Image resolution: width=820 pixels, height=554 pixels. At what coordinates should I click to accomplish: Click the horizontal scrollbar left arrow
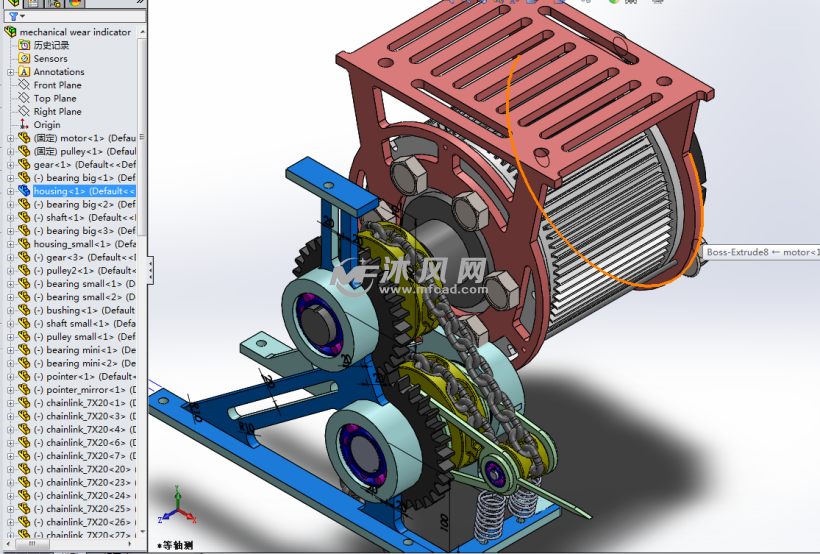[x=9, y=544]
